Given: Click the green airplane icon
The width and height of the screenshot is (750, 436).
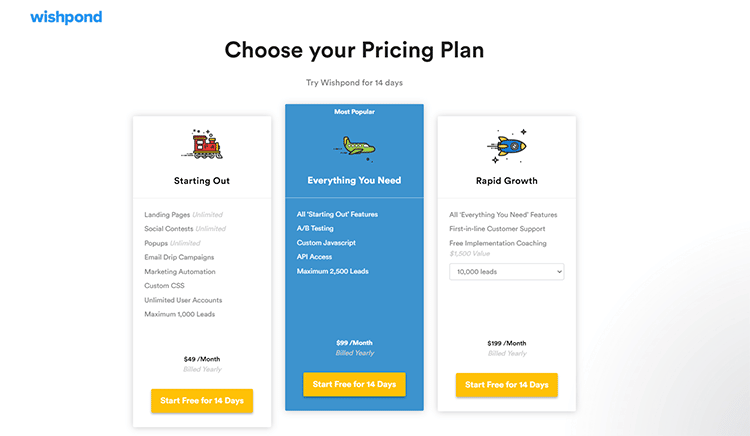Looking at the screenshot, I should (354, 146).
